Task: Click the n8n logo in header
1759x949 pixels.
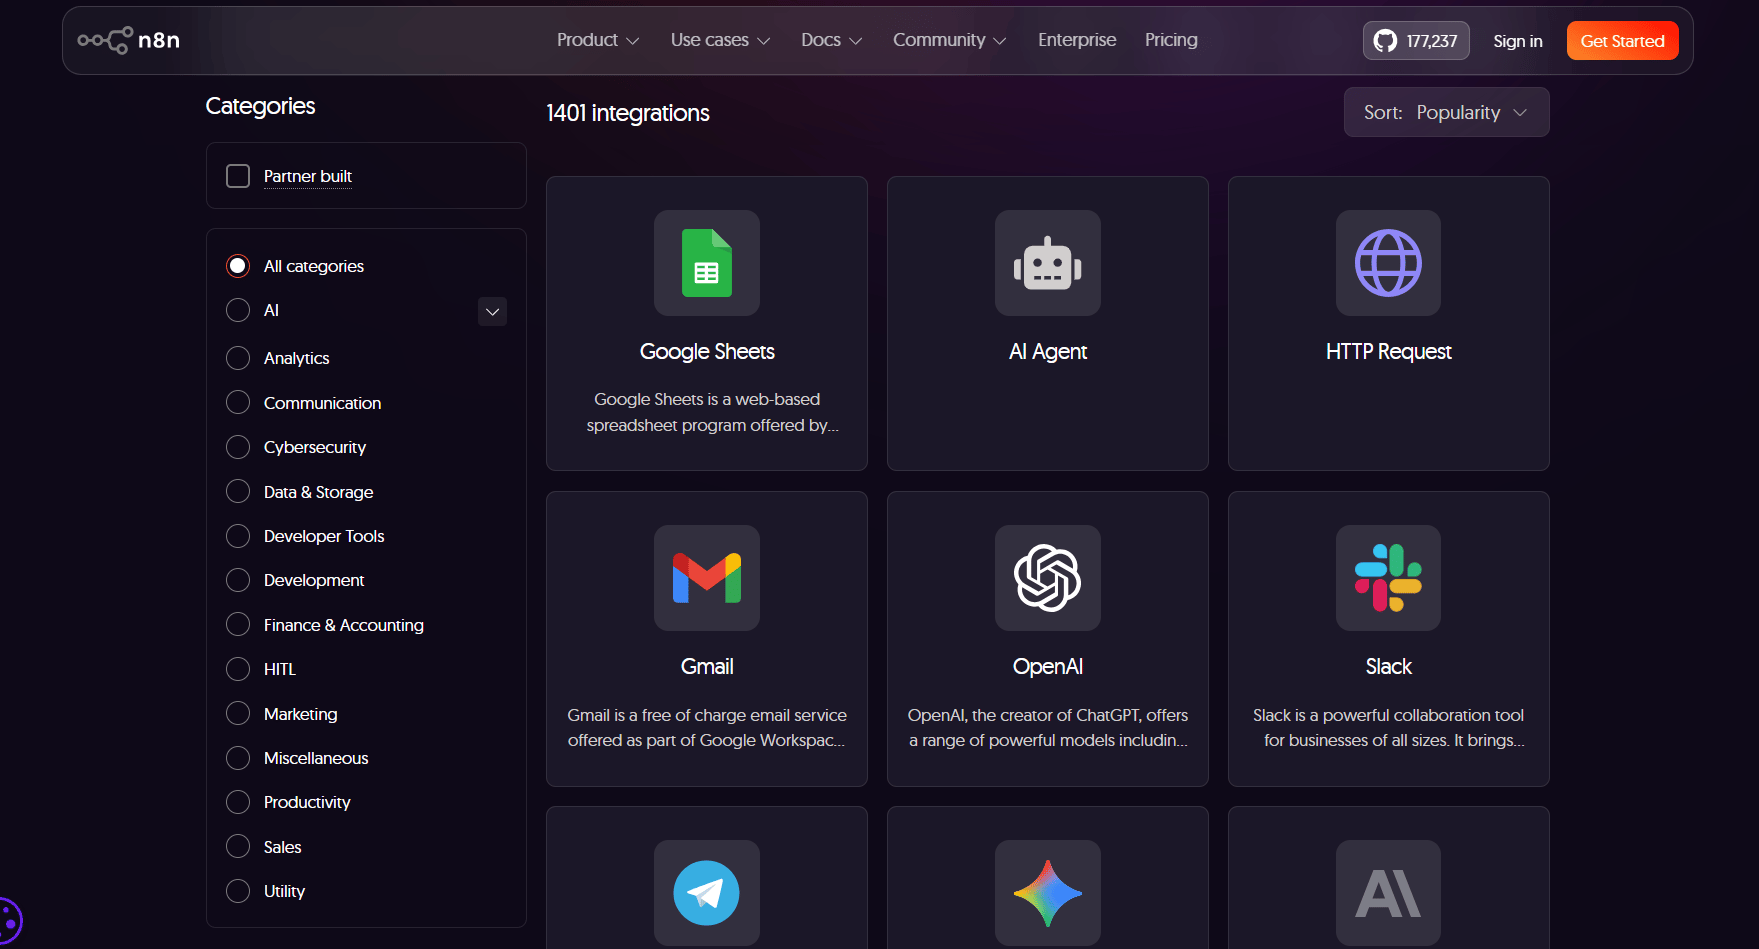Action: [x=129, y=40]
